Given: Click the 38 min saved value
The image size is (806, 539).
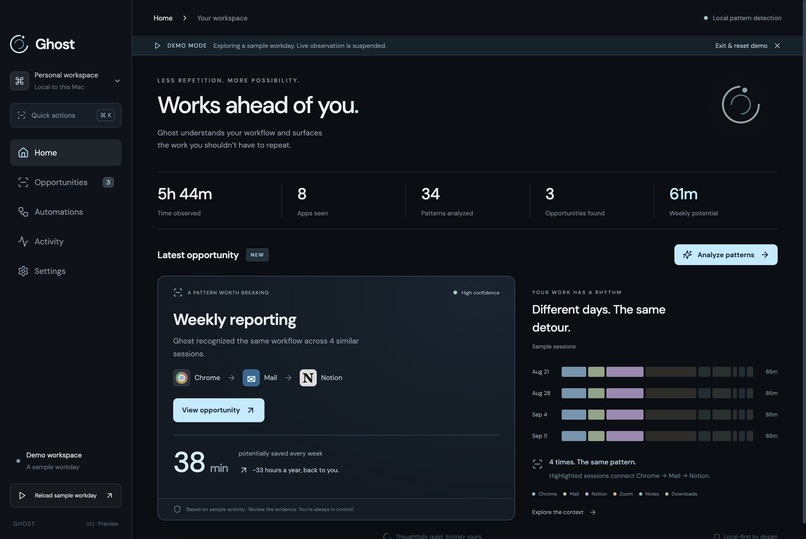Looking at the screenshot, I should pyautogui.click(x=201, y=462).
